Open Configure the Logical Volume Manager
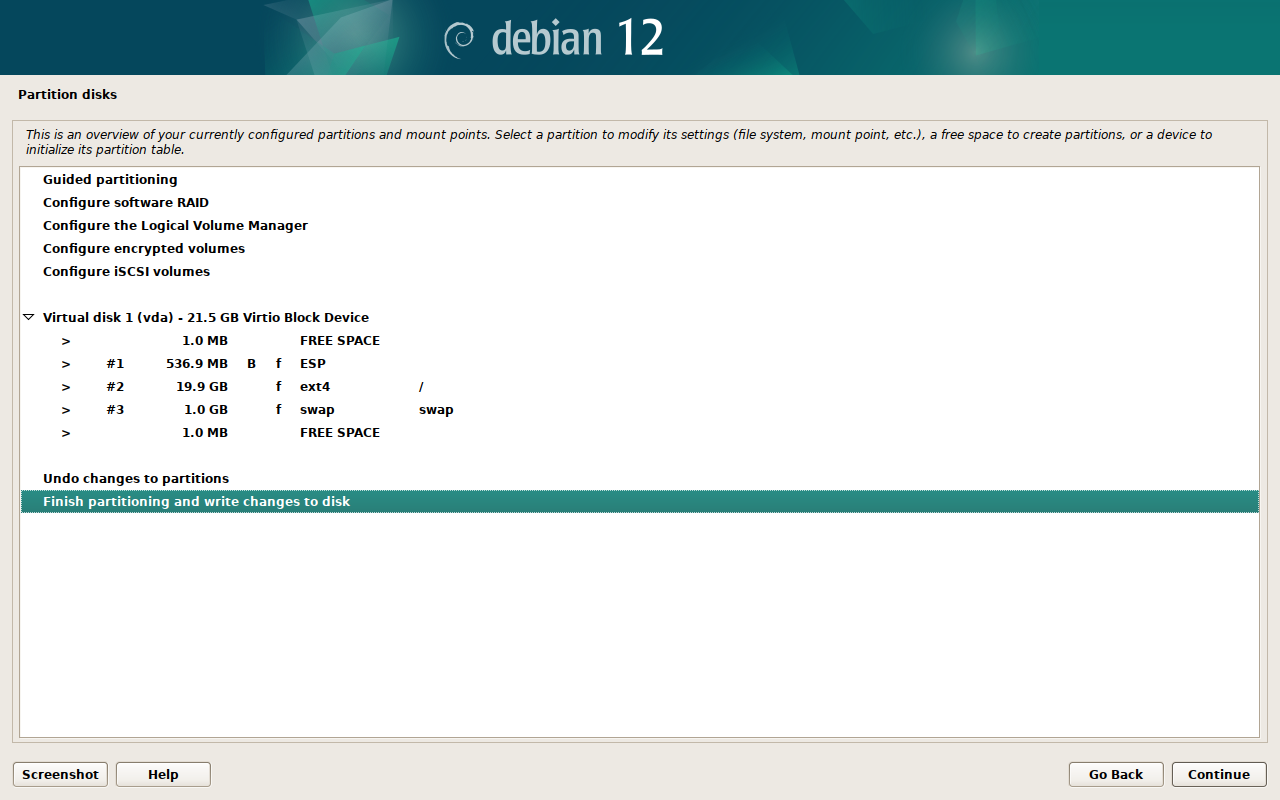The width and height of the screenshot is (1280, 800). pos(175,226)
